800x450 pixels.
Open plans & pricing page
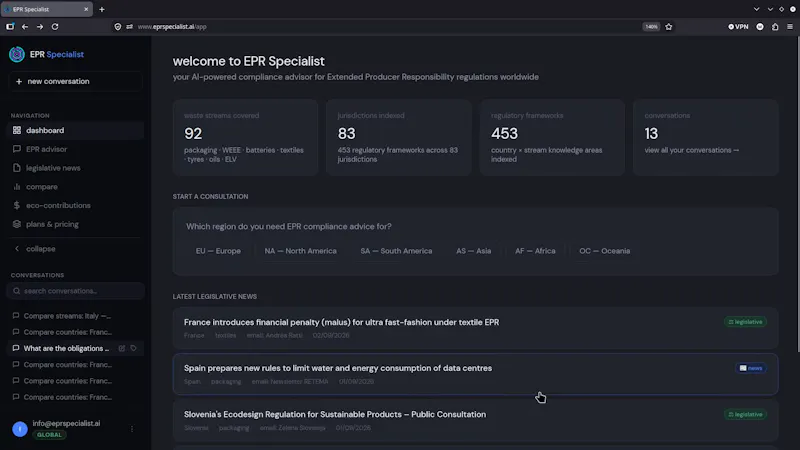[75, 224]
